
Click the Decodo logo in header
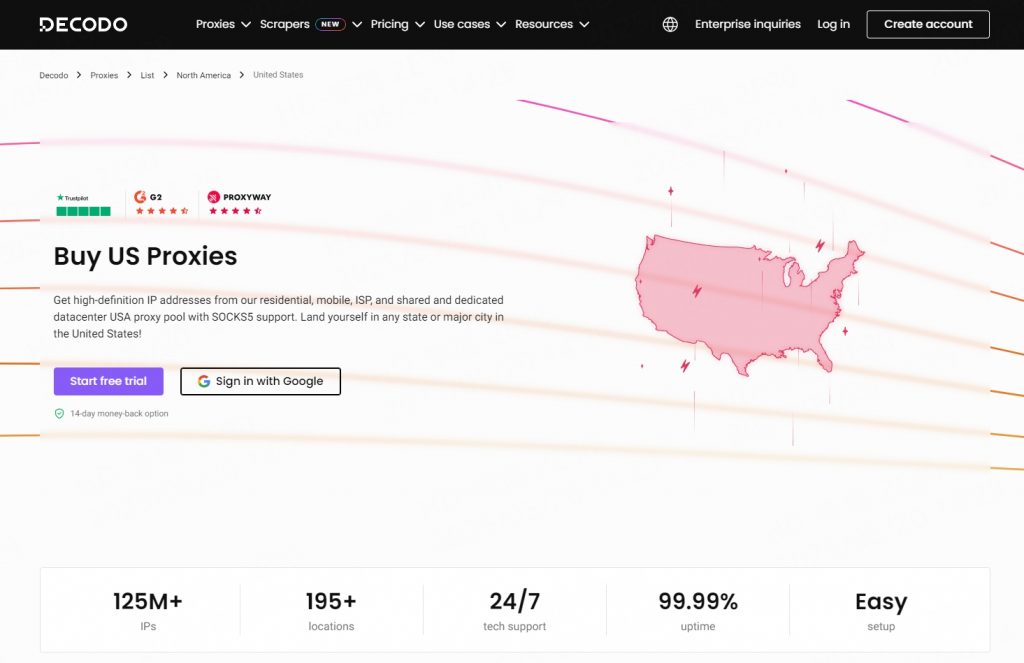coord(83,25)
